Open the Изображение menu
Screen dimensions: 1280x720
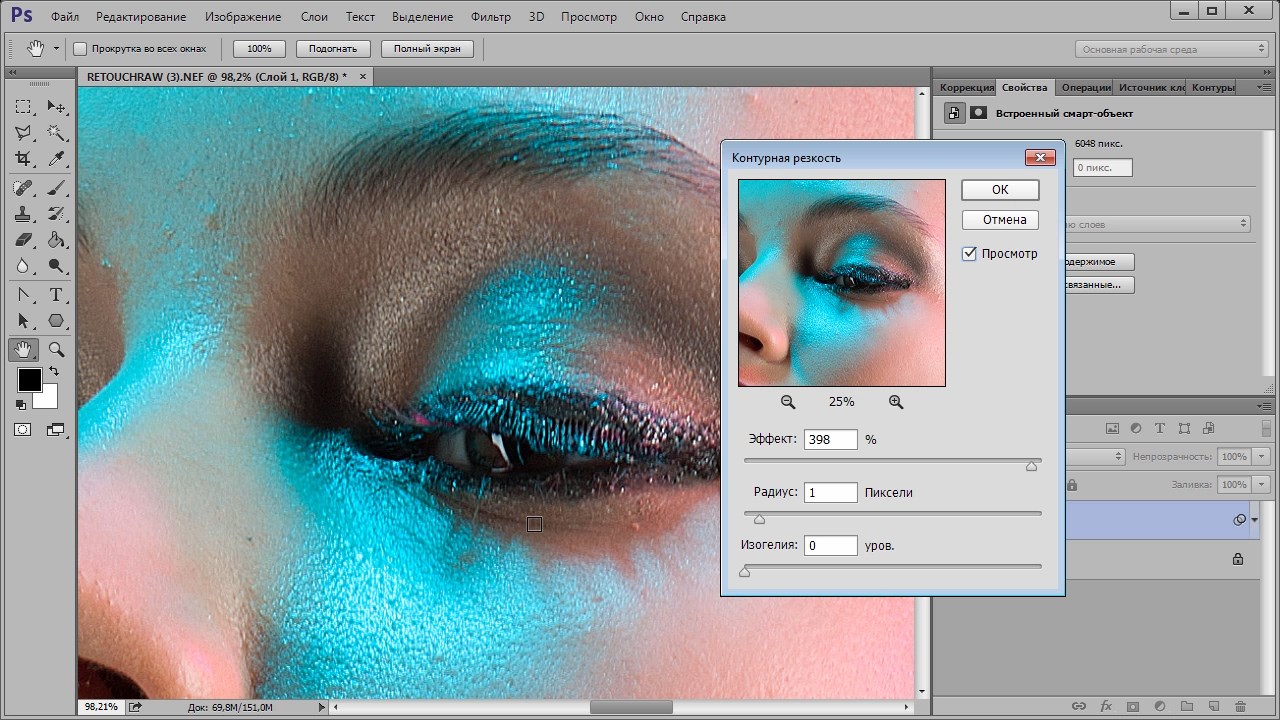(244, 17)
